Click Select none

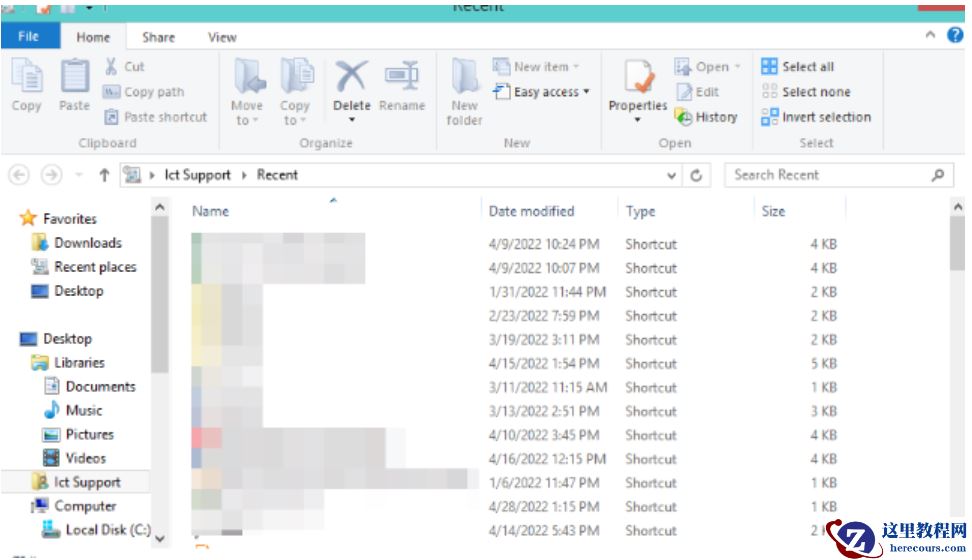tap(806, 92)
